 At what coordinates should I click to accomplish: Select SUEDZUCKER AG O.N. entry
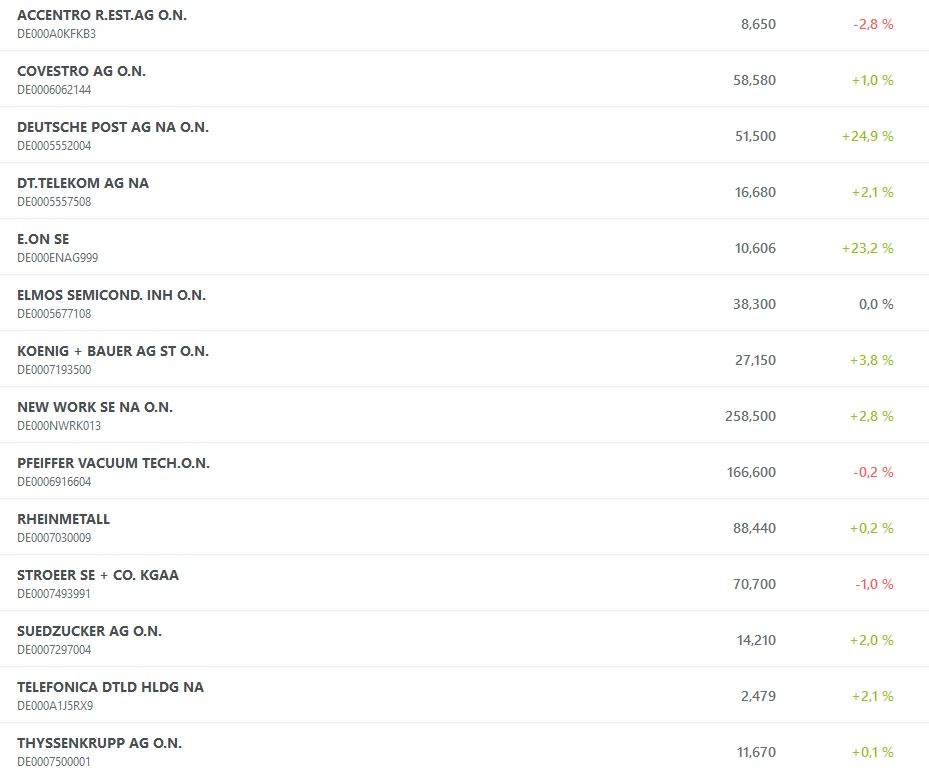click(x=90, y=632)
